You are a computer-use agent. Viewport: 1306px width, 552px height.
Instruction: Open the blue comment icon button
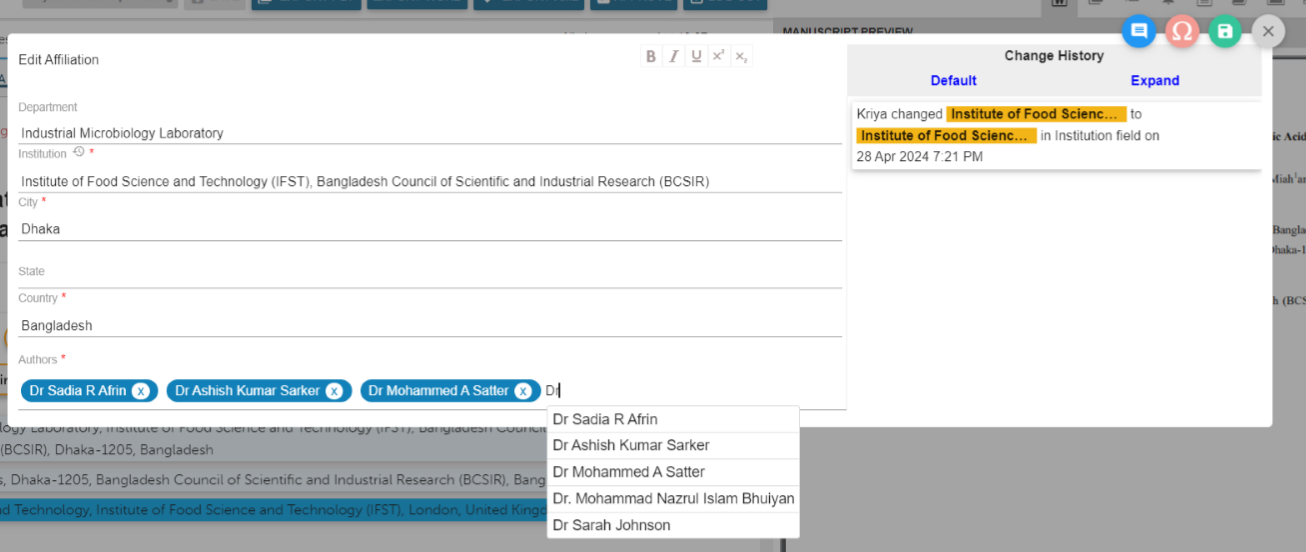(x=1138, y=31)
